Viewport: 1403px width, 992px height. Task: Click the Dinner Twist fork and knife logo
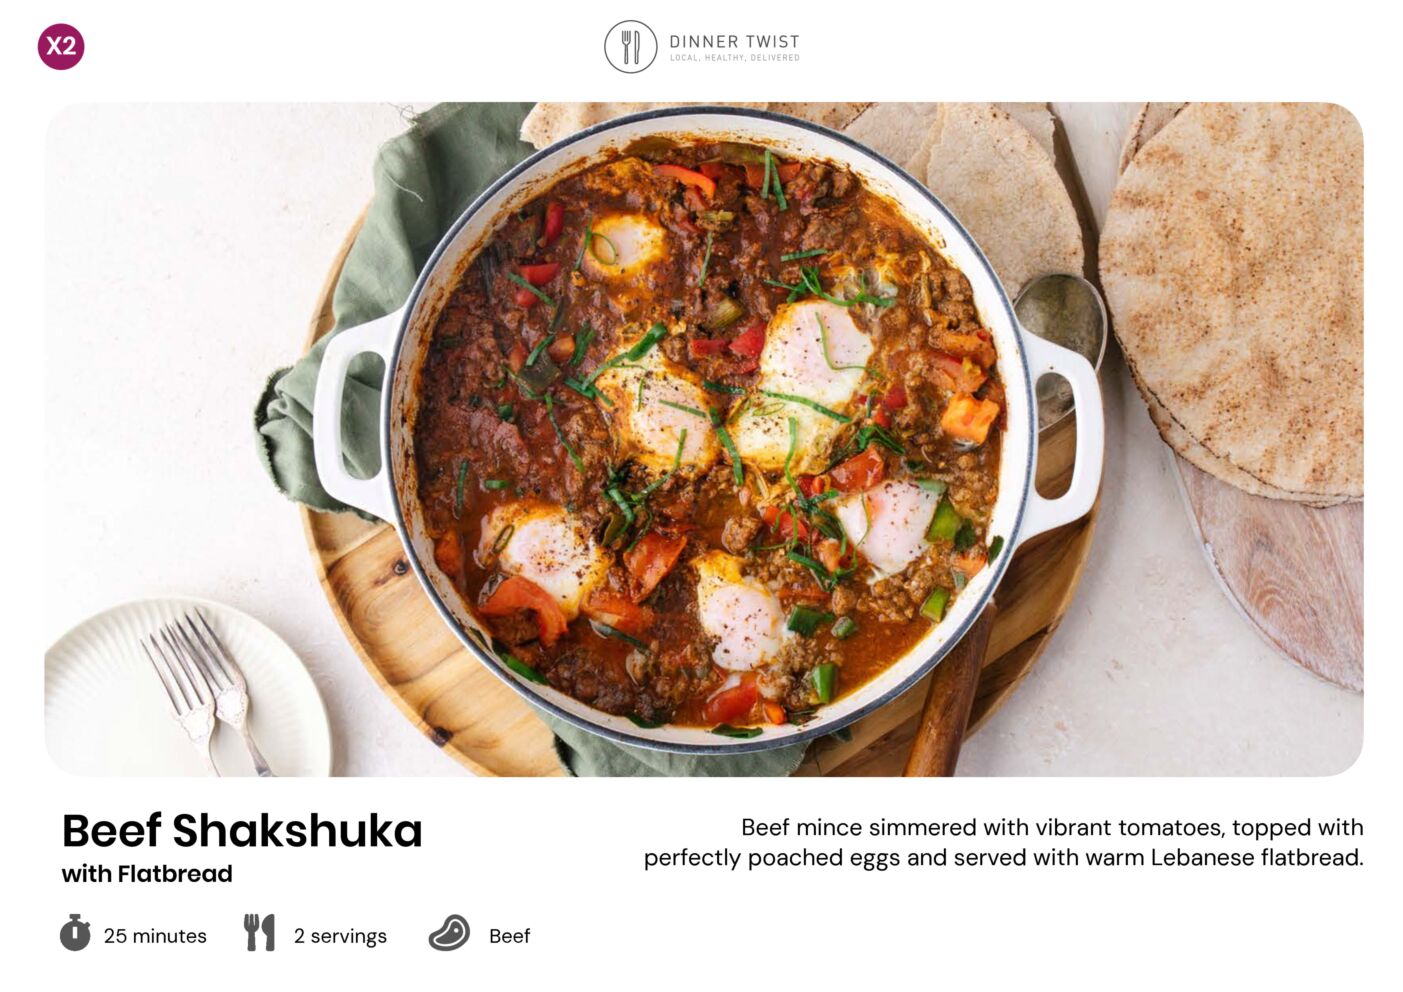(631, 47)
